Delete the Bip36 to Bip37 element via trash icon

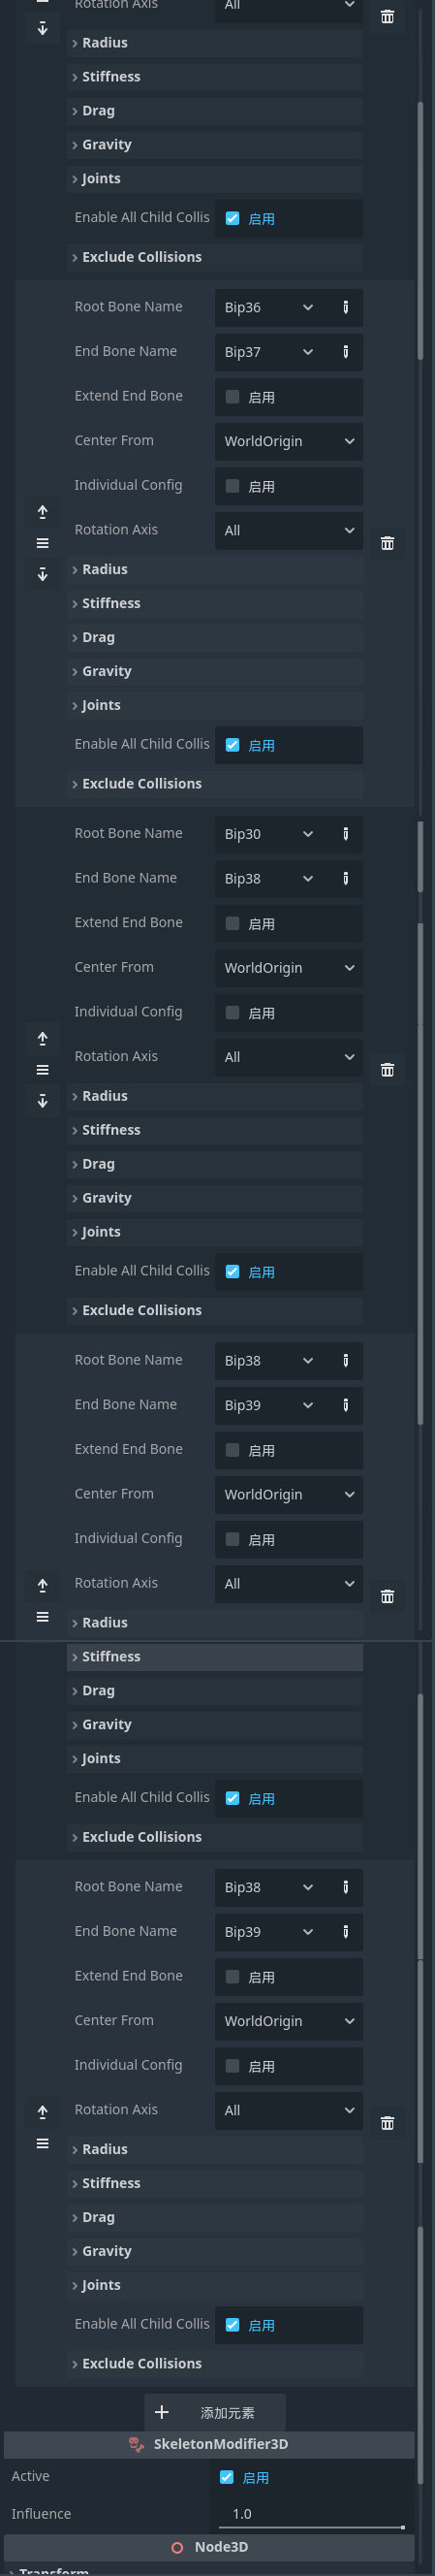click(x=387, y=543)
